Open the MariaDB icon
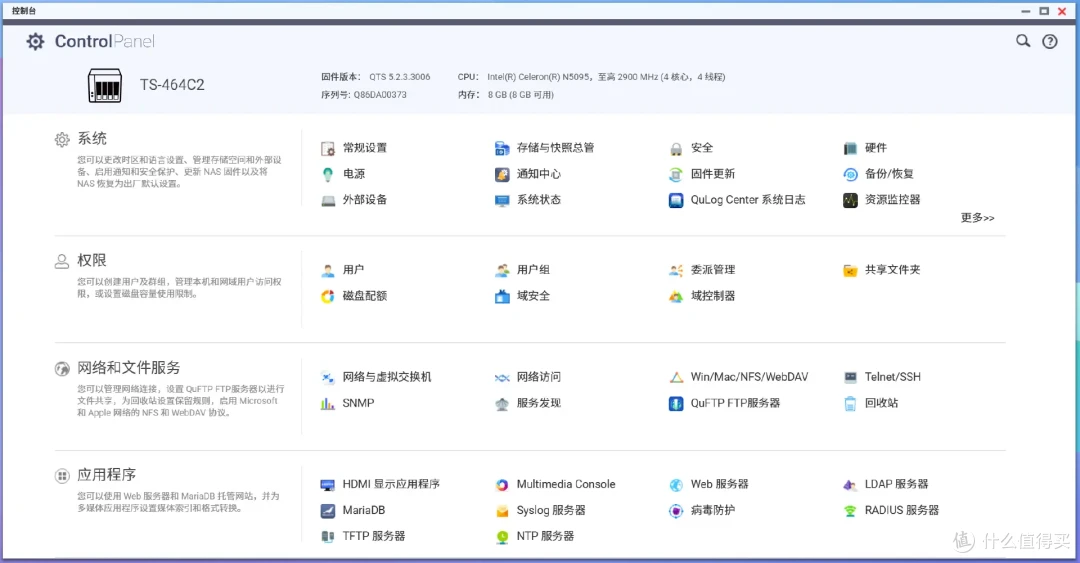This screenshot has height=563, width=1080. click(x=328, y=511)
